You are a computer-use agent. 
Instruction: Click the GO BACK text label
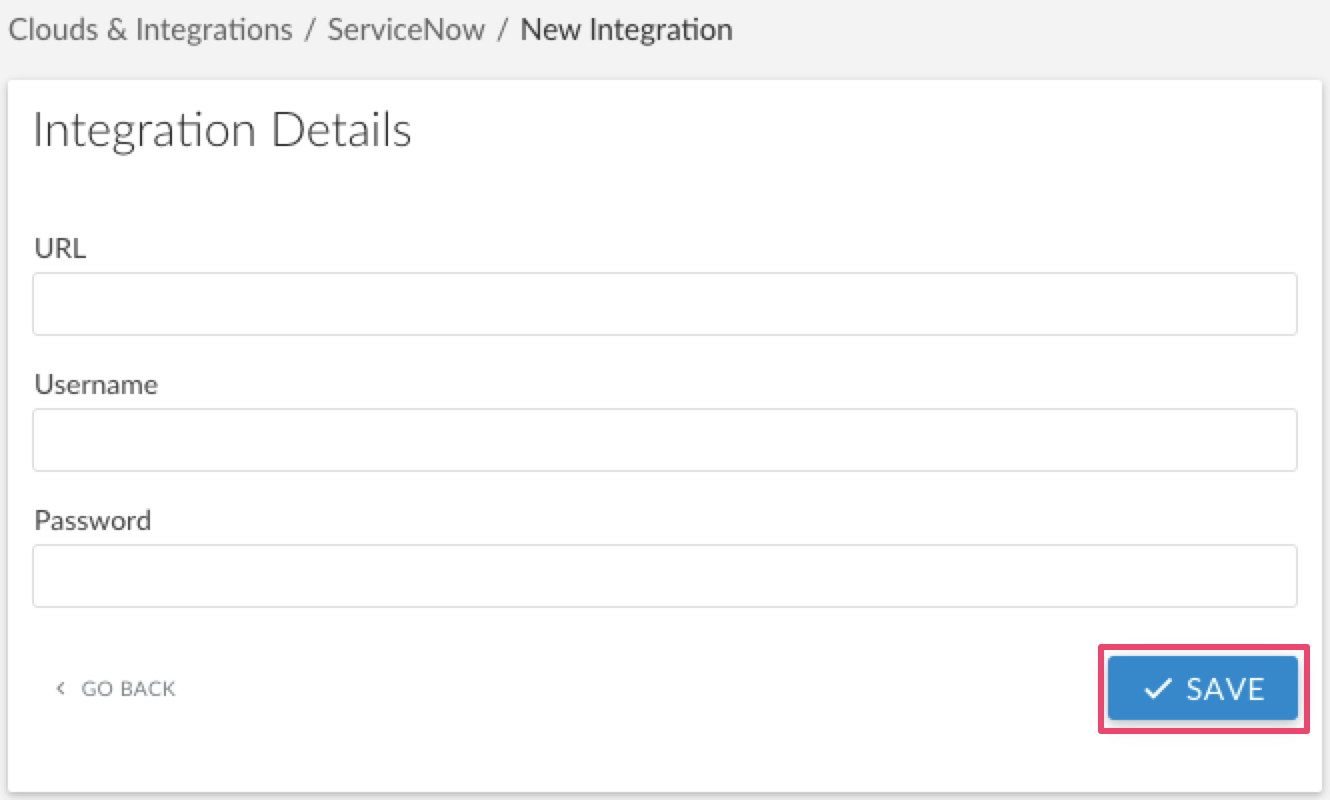pyautogui.click(x=128, y=688)
